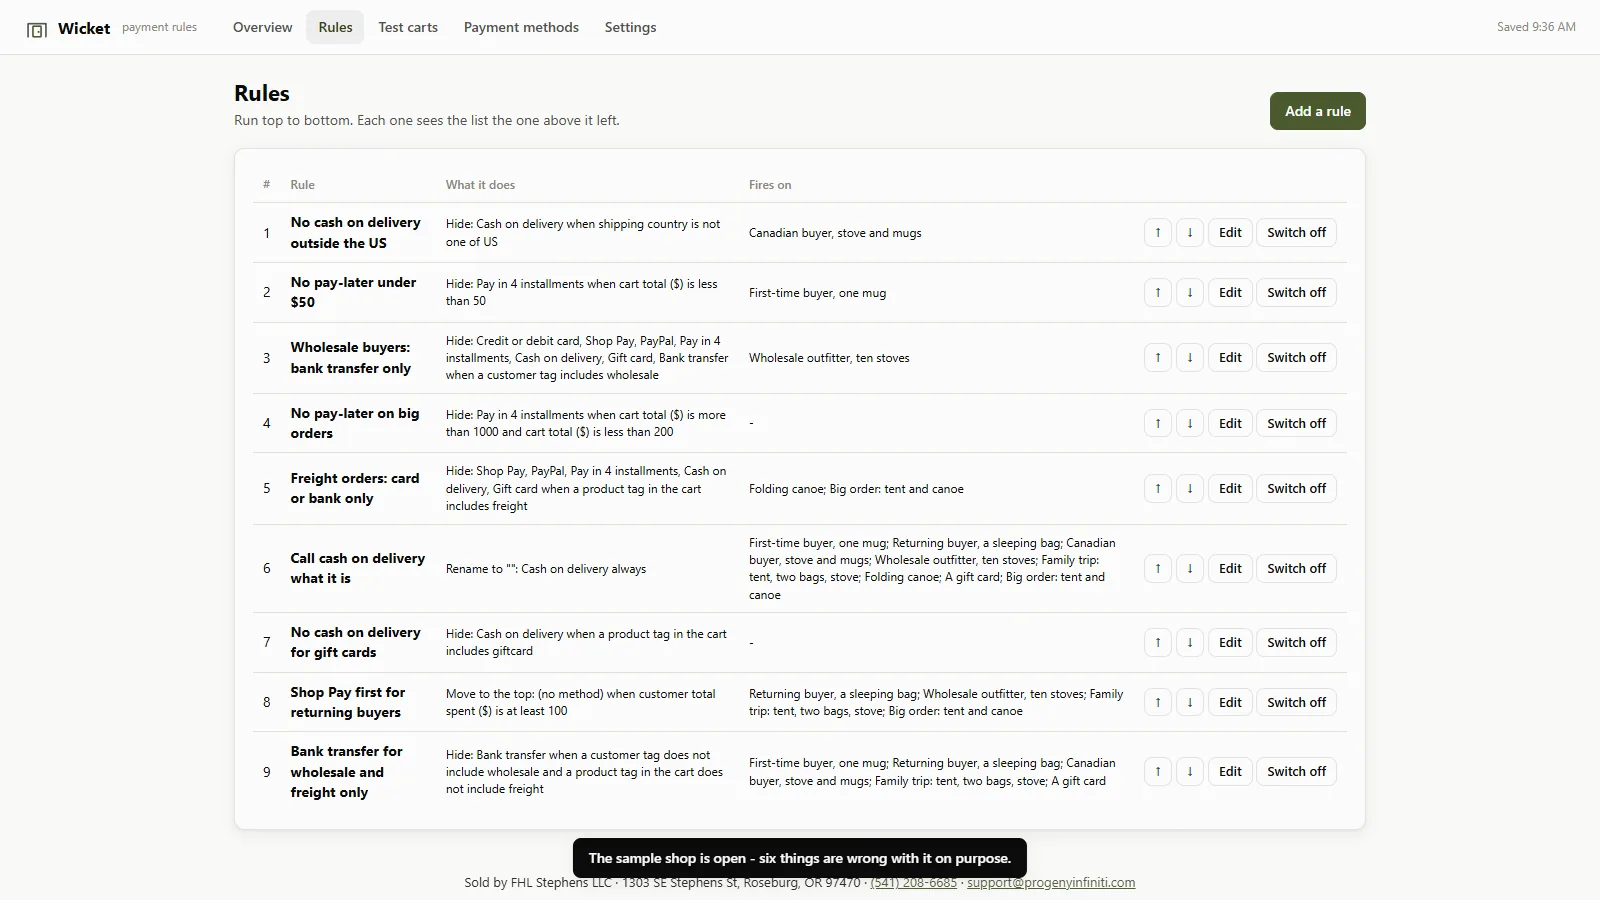The width and height of the screenshot is (1600, 900).
Task: Click 'Rename to "": Cash on delivery always' text
Action: tap(546, 569)
